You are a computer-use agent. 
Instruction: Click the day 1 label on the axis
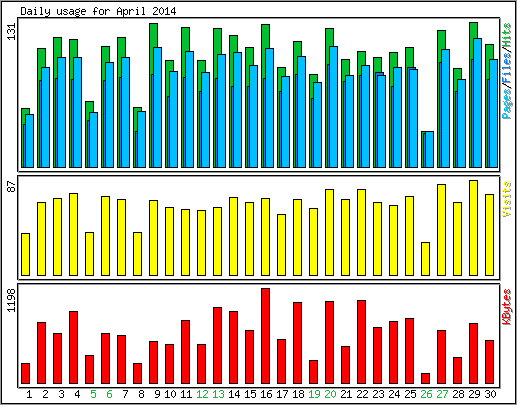tap(29, 394)
